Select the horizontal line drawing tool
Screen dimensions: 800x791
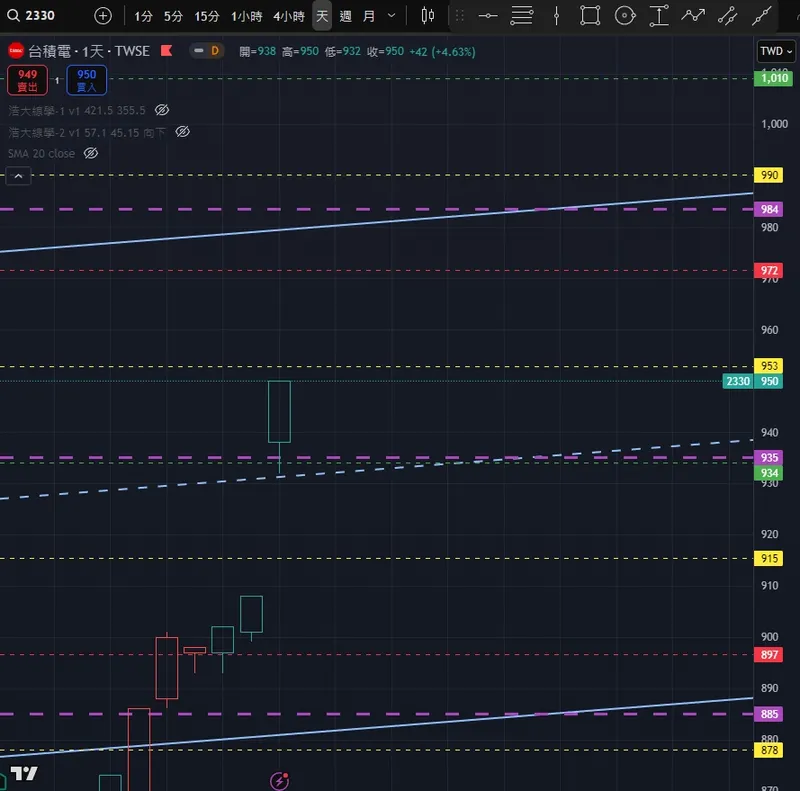pyautogui.click(x=488, y=16)
